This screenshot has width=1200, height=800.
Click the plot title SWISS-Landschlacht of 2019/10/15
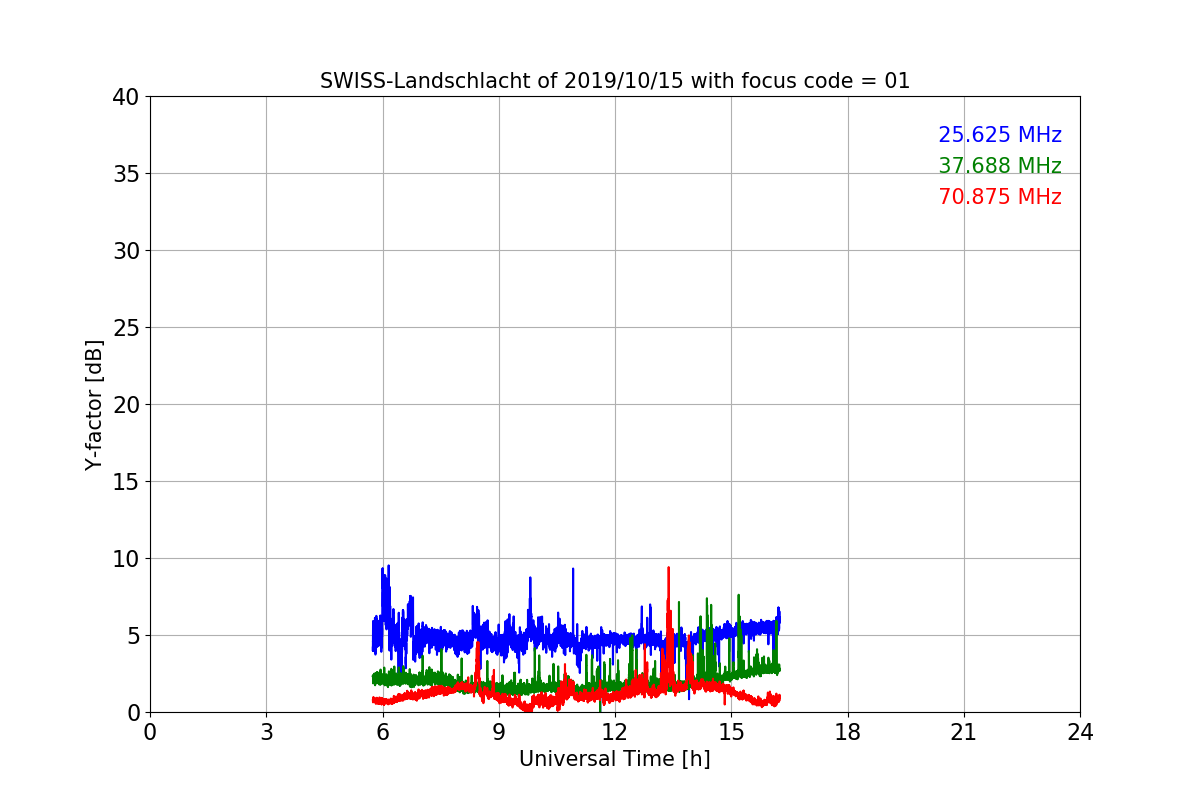point(615,81)
